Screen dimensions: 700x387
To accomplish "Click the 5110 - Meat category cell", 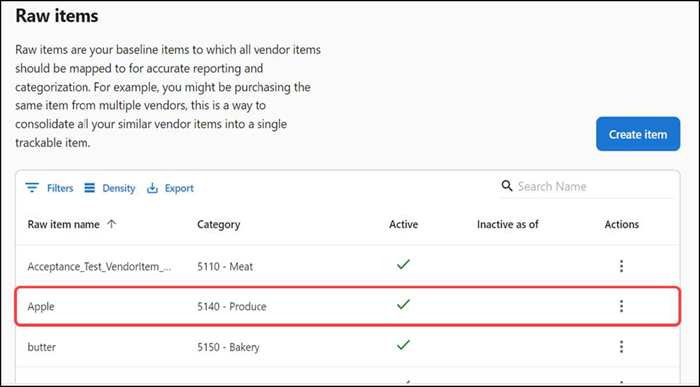I will (225, 266).
